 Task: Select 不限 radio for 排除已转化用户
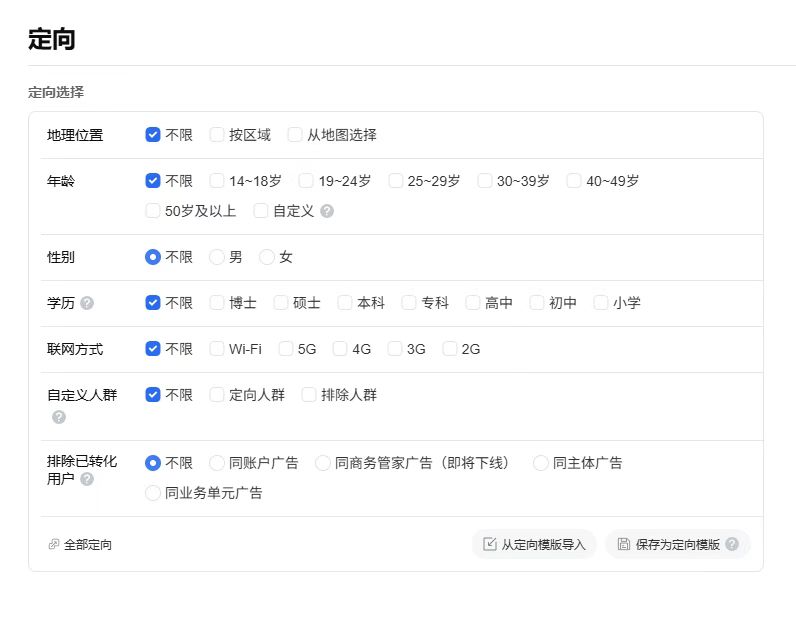pyautogui.click(x=153, y=463)
